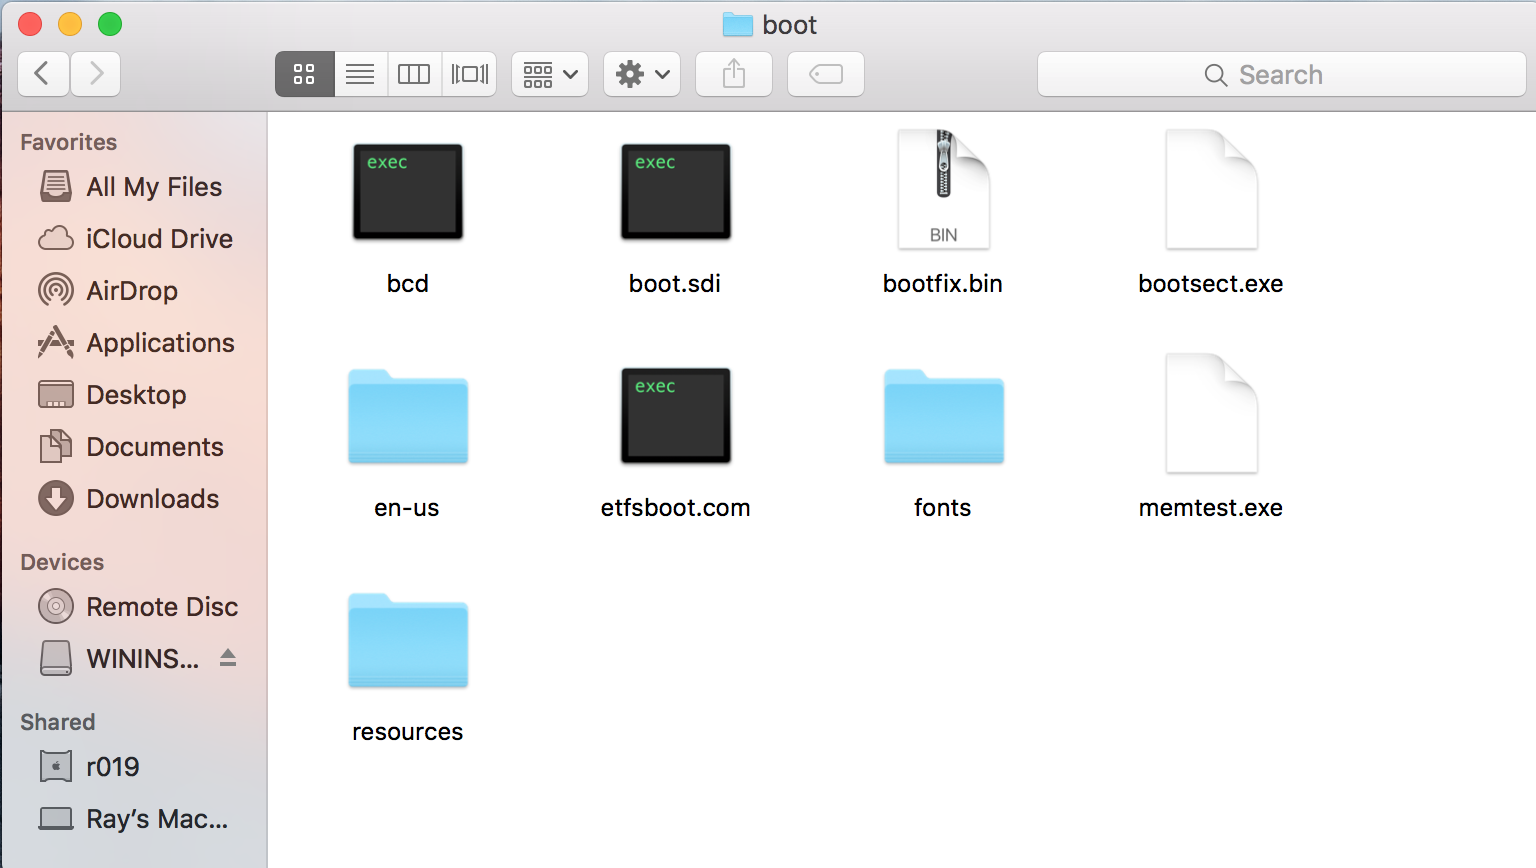This screenshot has width=1536, height=868.
Task: Select the memtest.exe file icon
Action: pyautogui.click(x=1212, y=413)
